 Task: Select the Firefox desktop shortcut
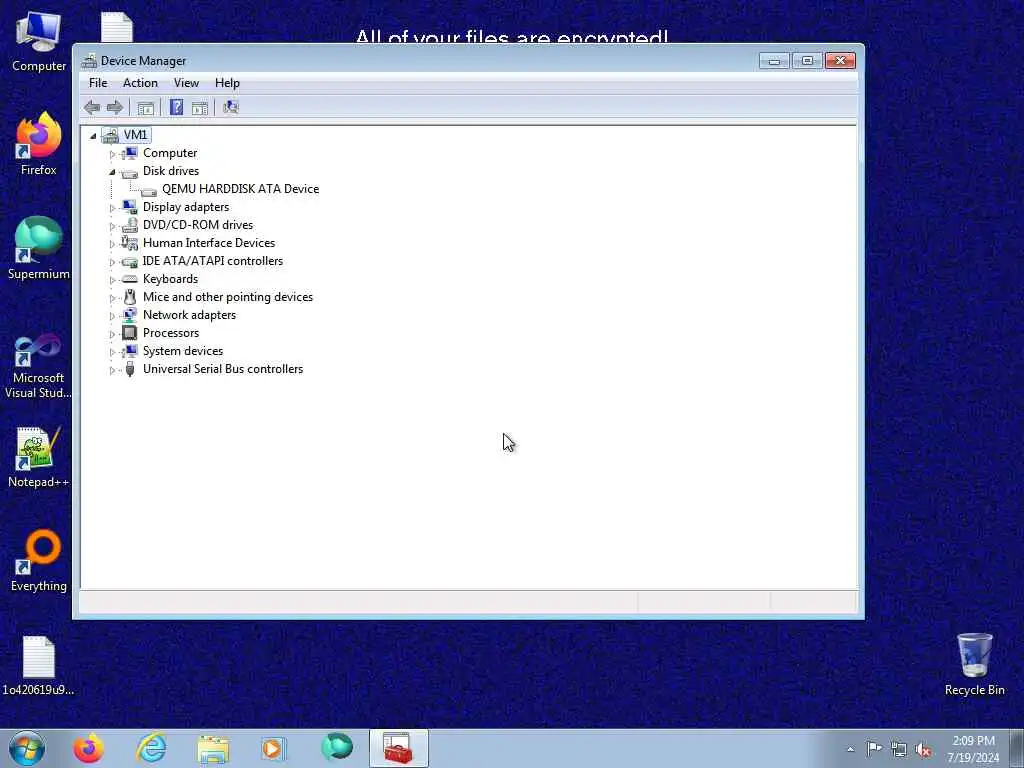coord(39,144)
